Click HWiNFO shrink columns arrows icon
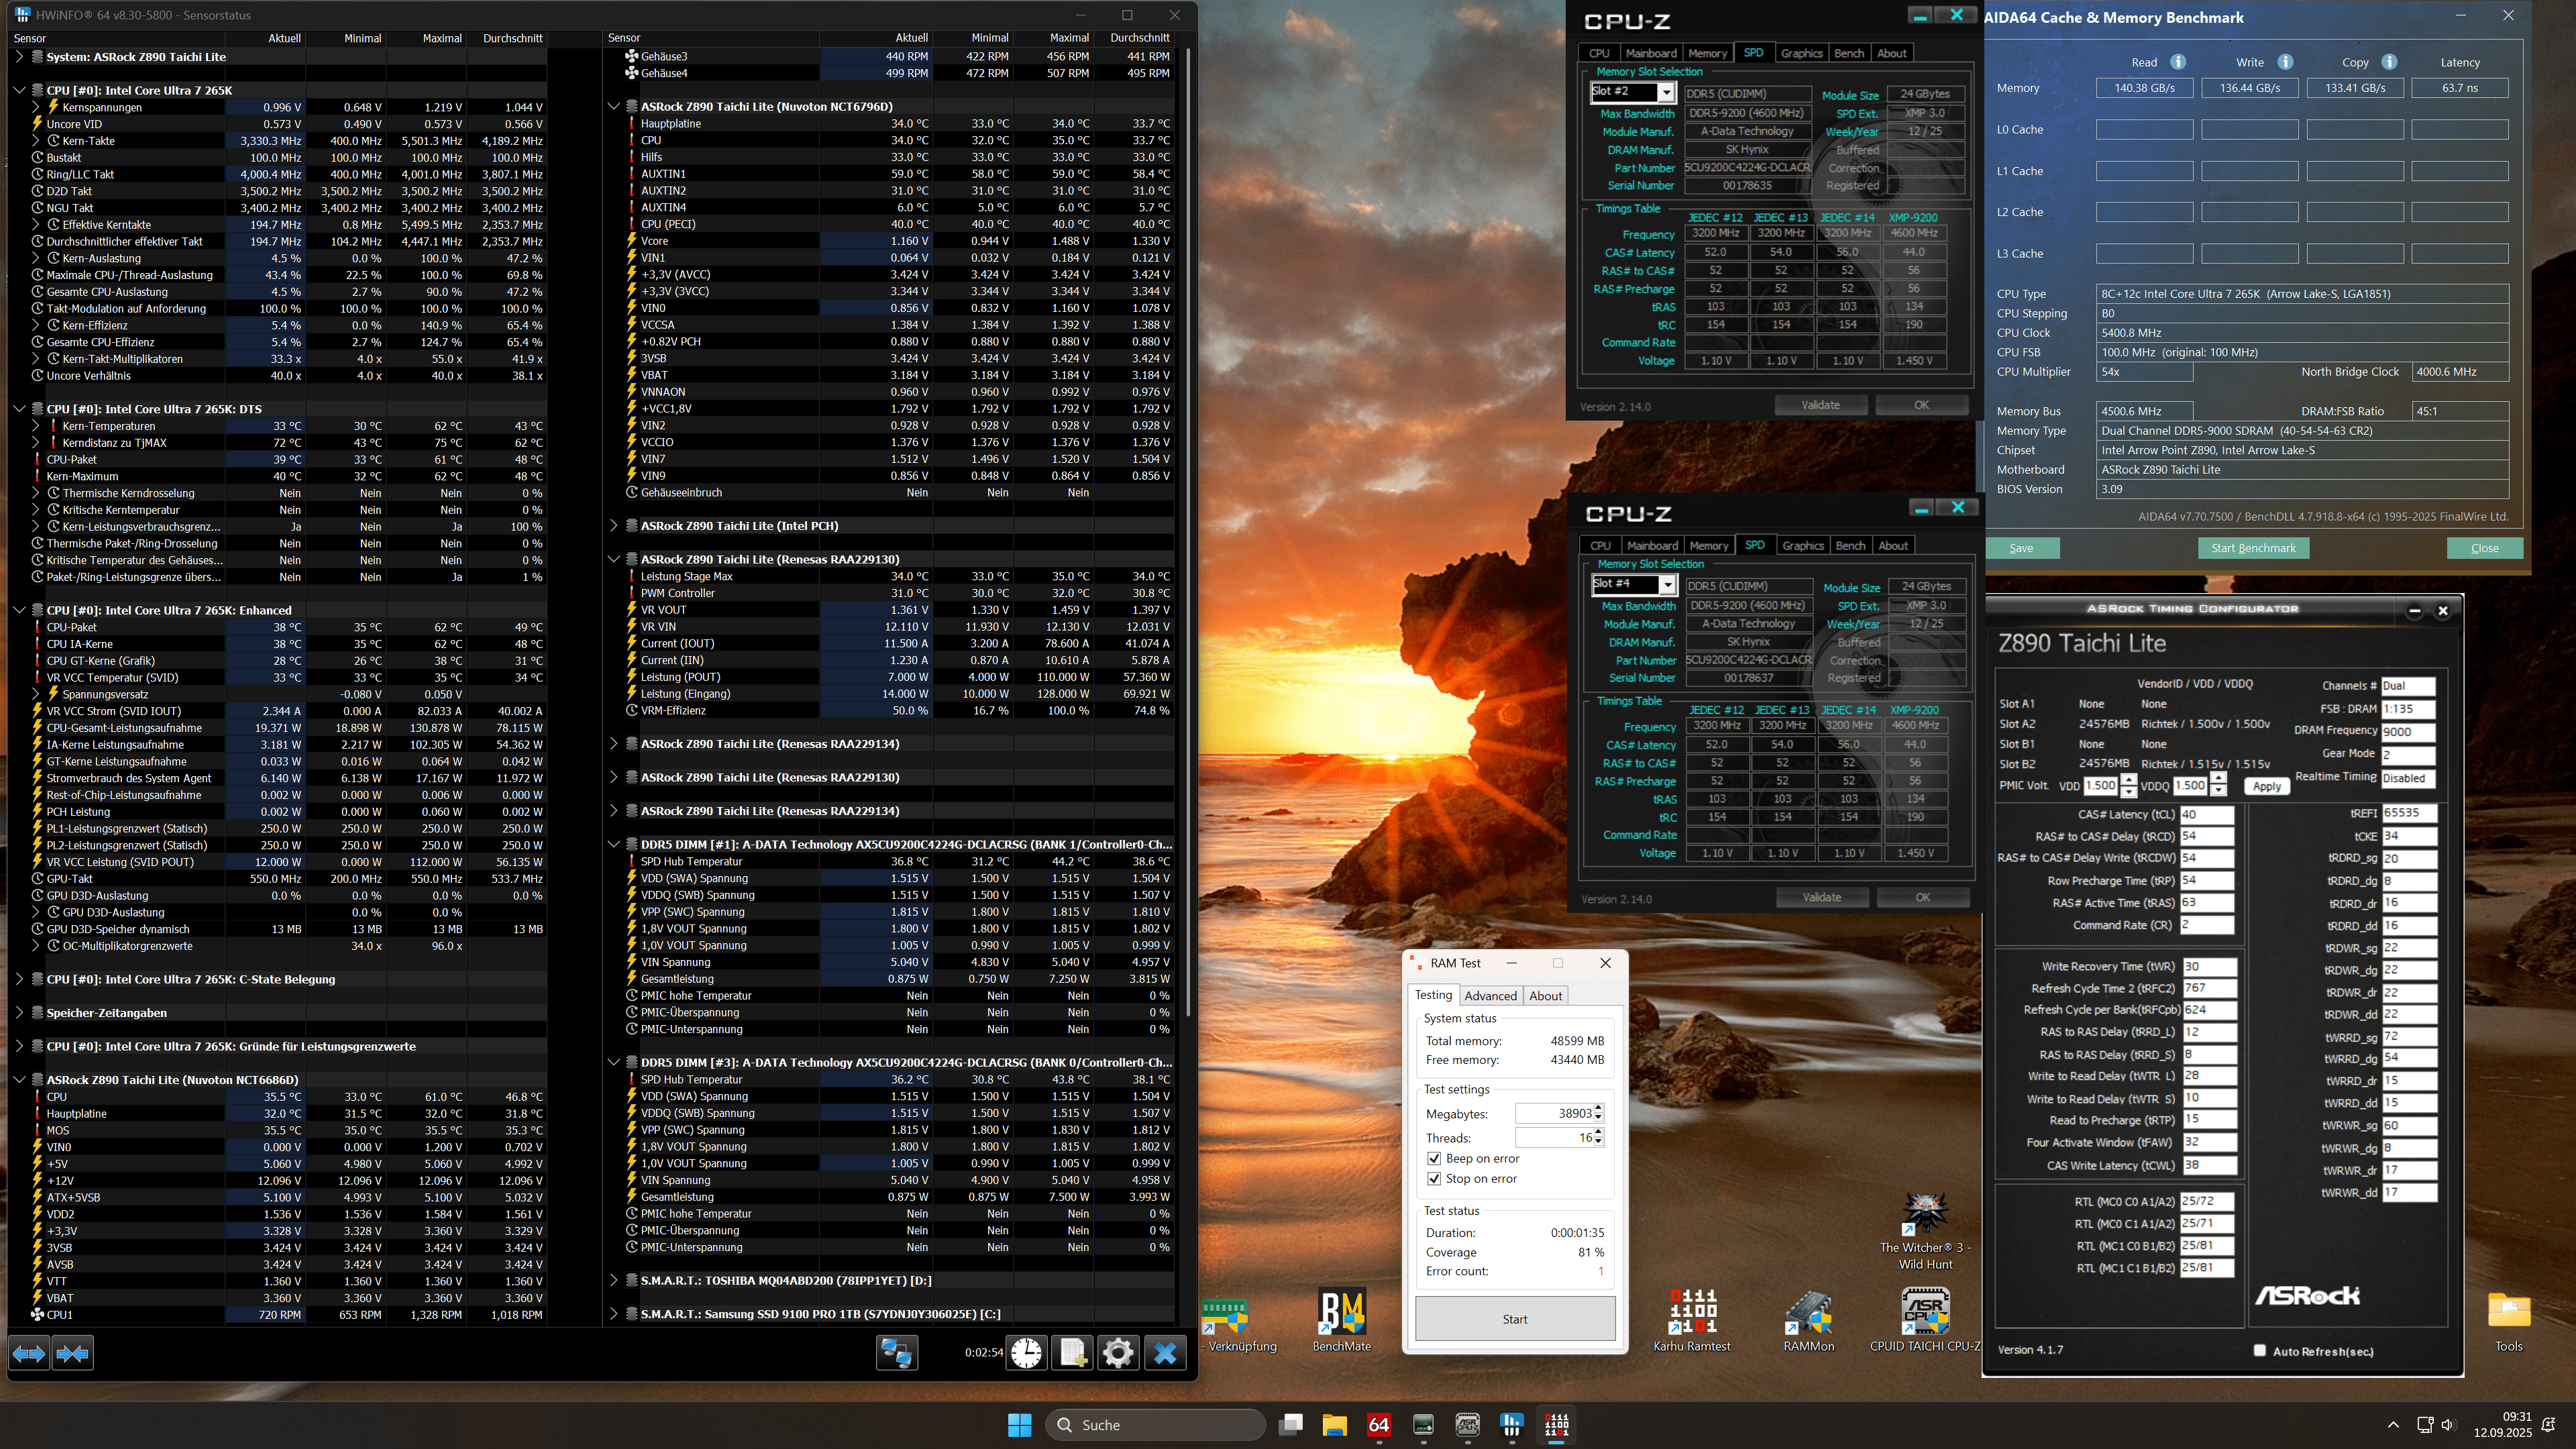Viewport: 2576px width, 1449px height. coord(73,1353)
